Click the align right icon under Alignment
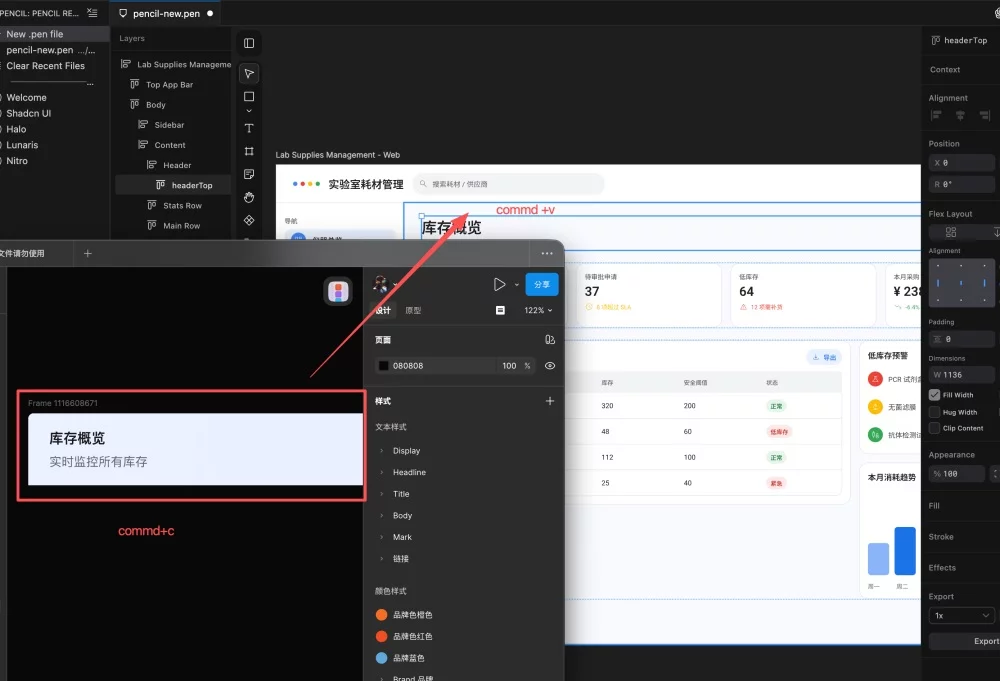The image size is (1000, 681). 985,115
